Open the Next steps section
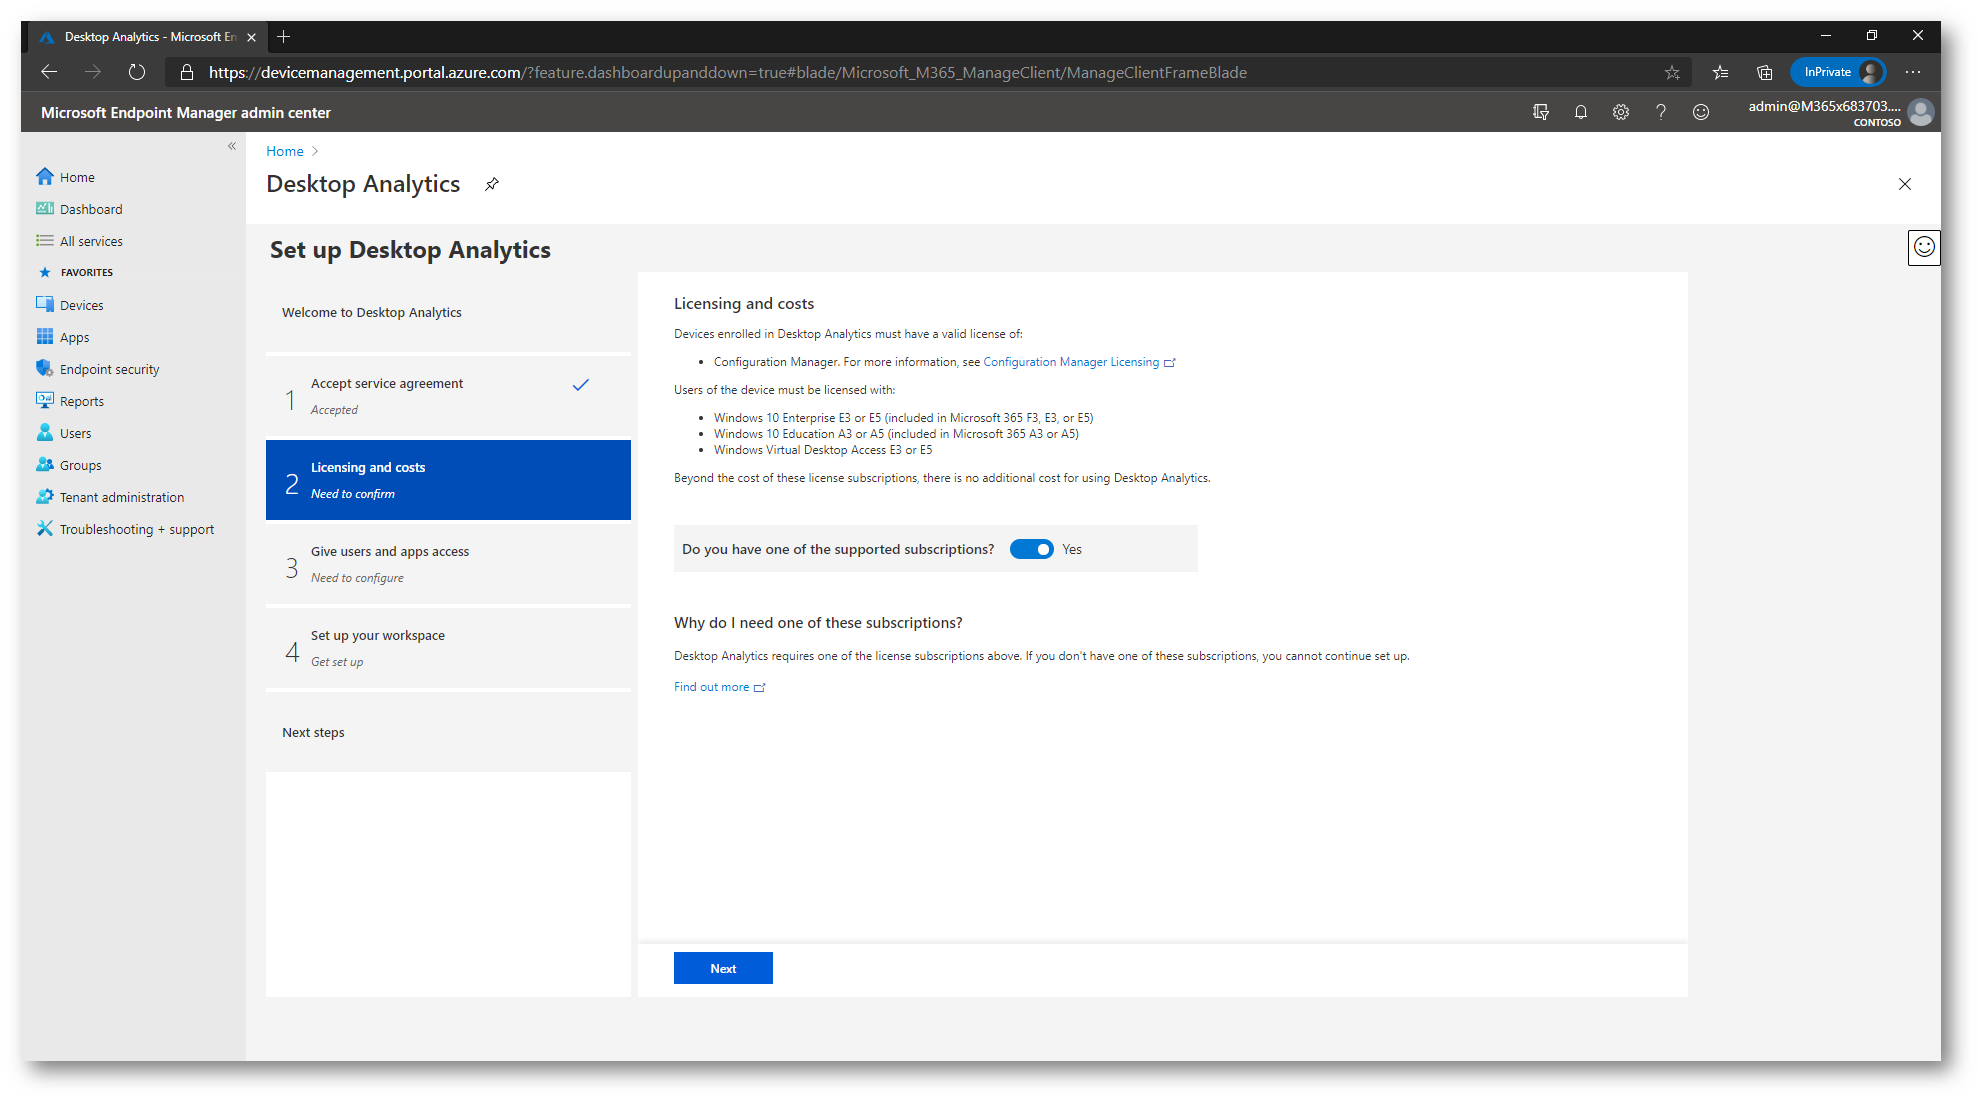 448,732
